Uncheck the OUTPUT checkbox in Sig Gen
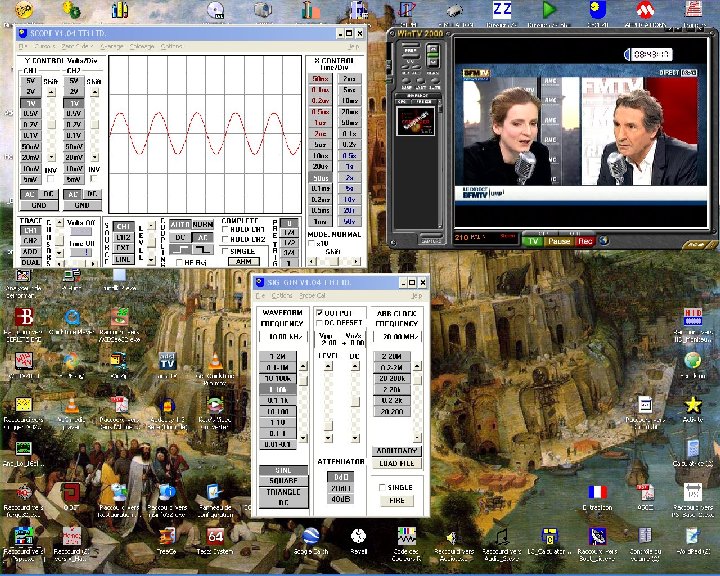The height and width of the screenshot is (576, 720). (x=320, y=313)
